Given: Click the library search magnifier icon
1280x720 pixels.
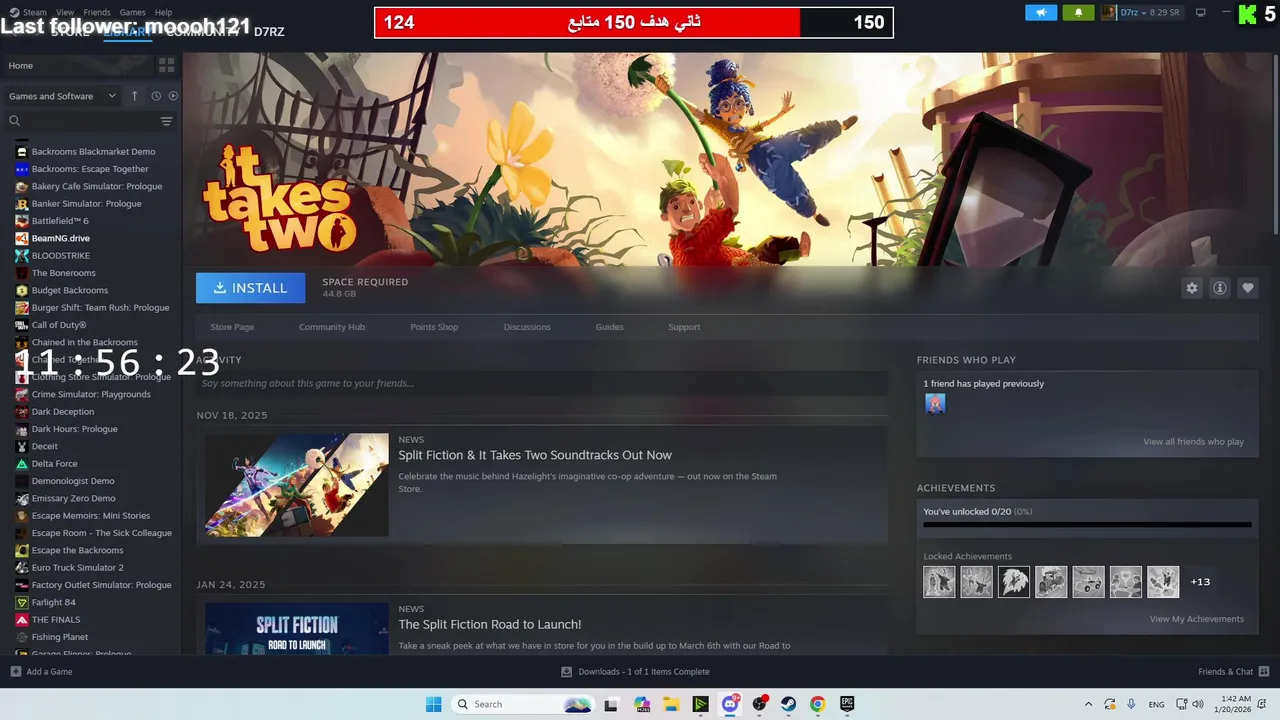Looking at the screenshot, I should click(14, 121).
